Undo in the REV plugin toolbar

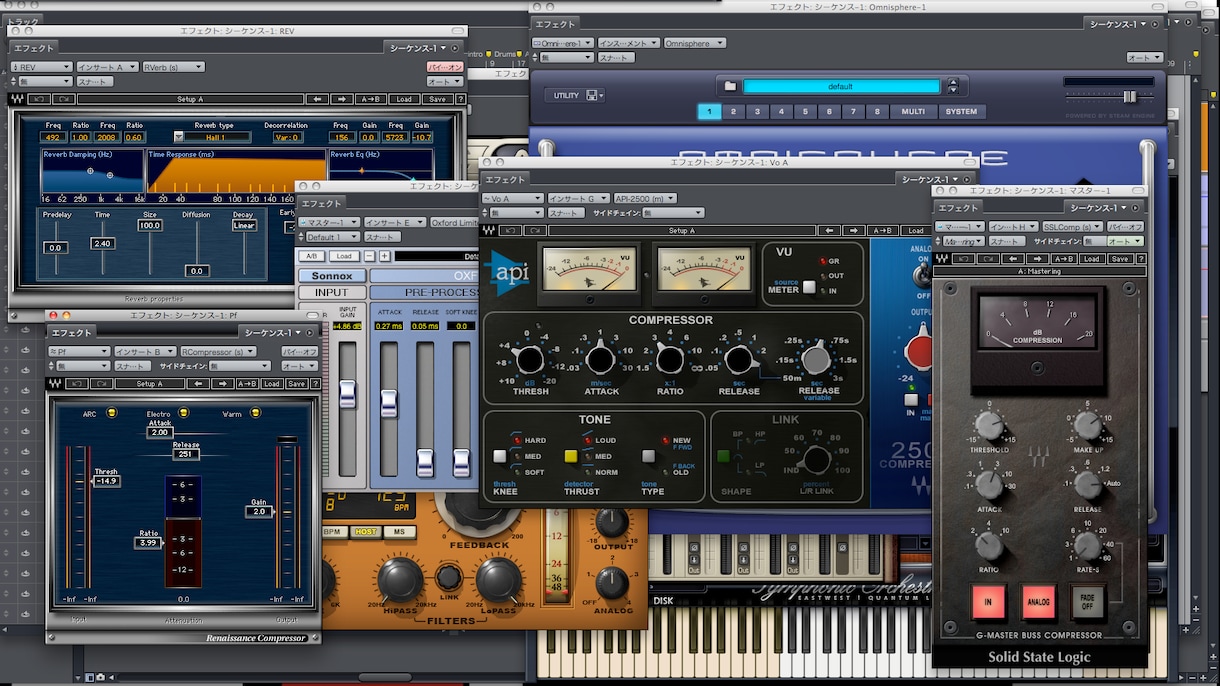(x=39, y=99)
